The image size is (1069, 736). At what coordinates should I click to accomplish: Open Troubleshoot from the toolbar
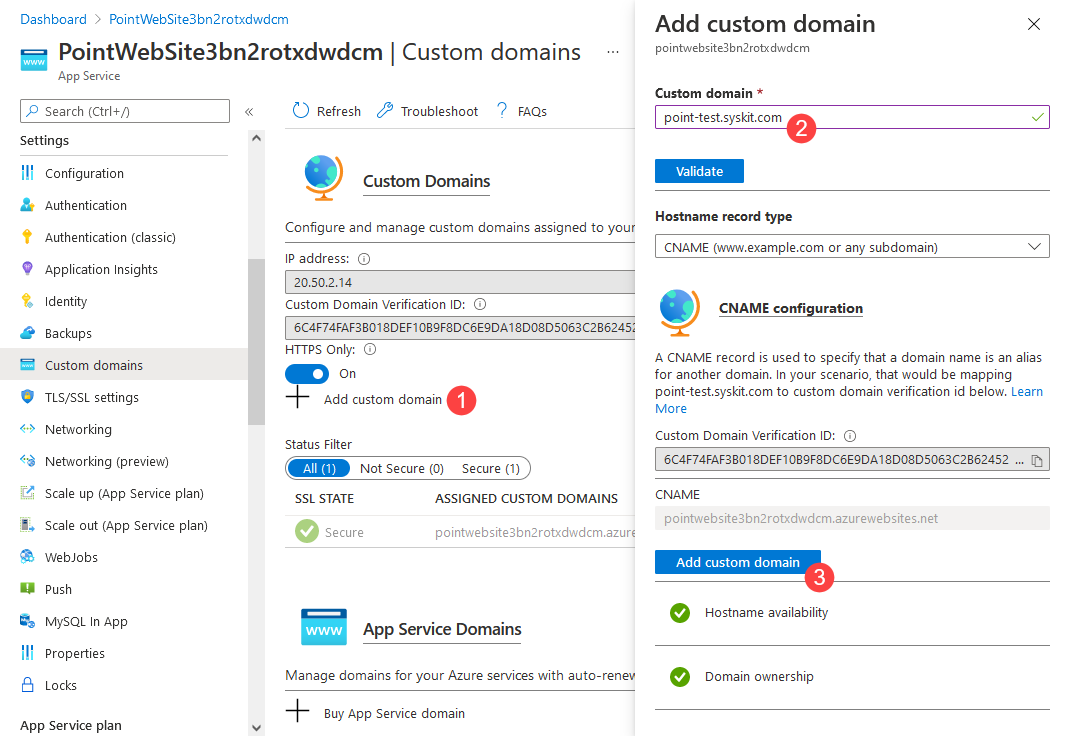tap(427, 110)
